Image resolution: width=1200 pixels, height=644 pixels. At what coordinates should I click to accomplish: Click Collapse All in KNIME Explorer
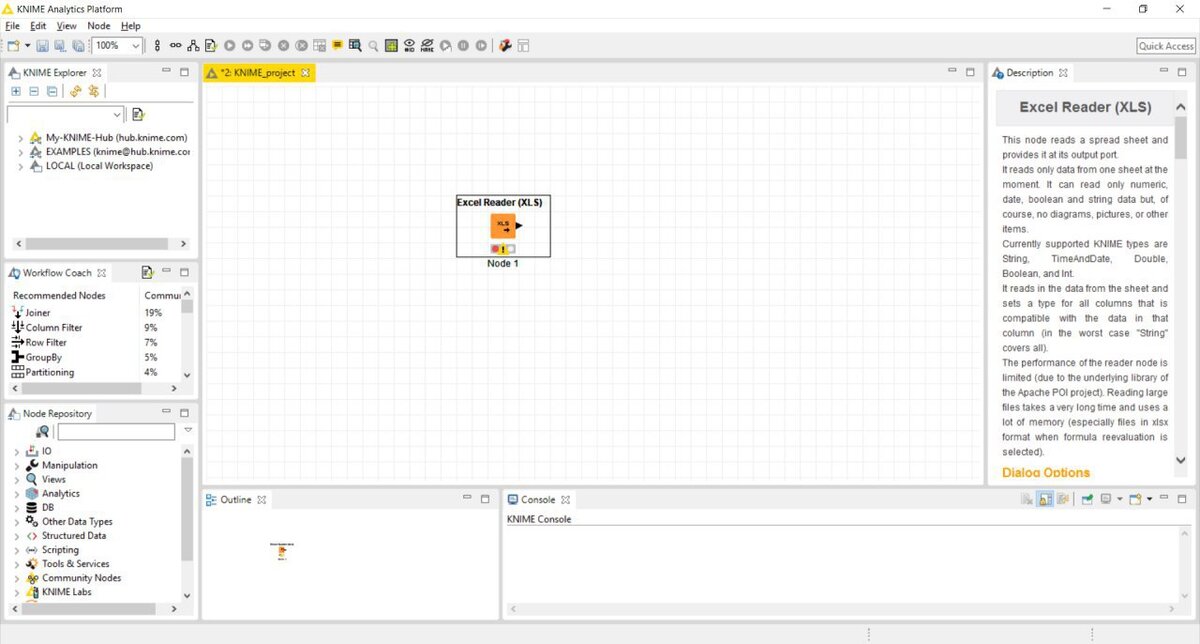33,91
